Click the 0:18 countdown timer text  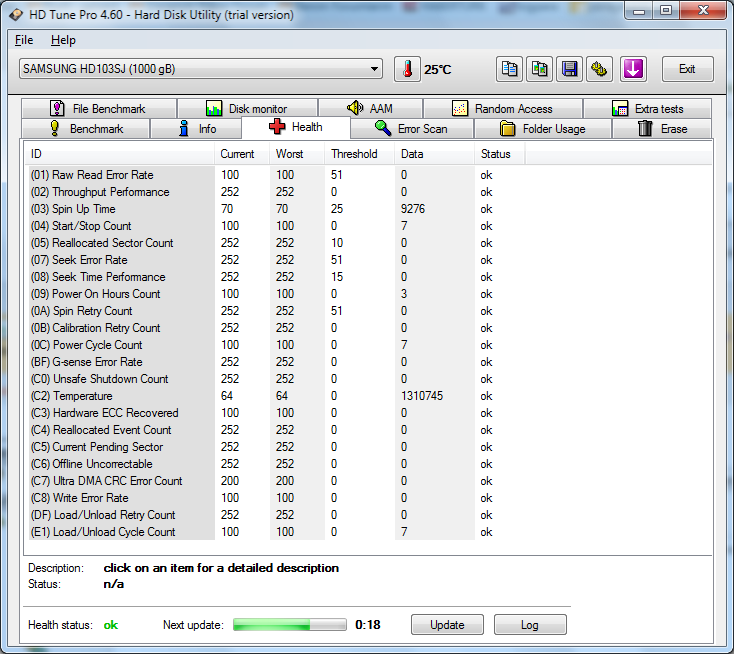(x=368, y=625)
